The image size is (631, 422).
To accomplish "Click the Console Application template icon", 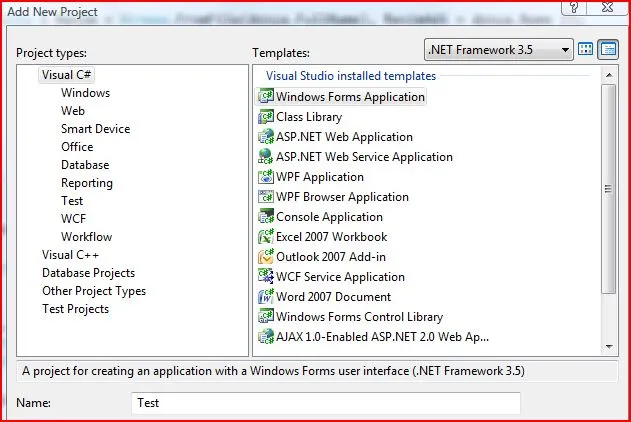I will 266,216.
